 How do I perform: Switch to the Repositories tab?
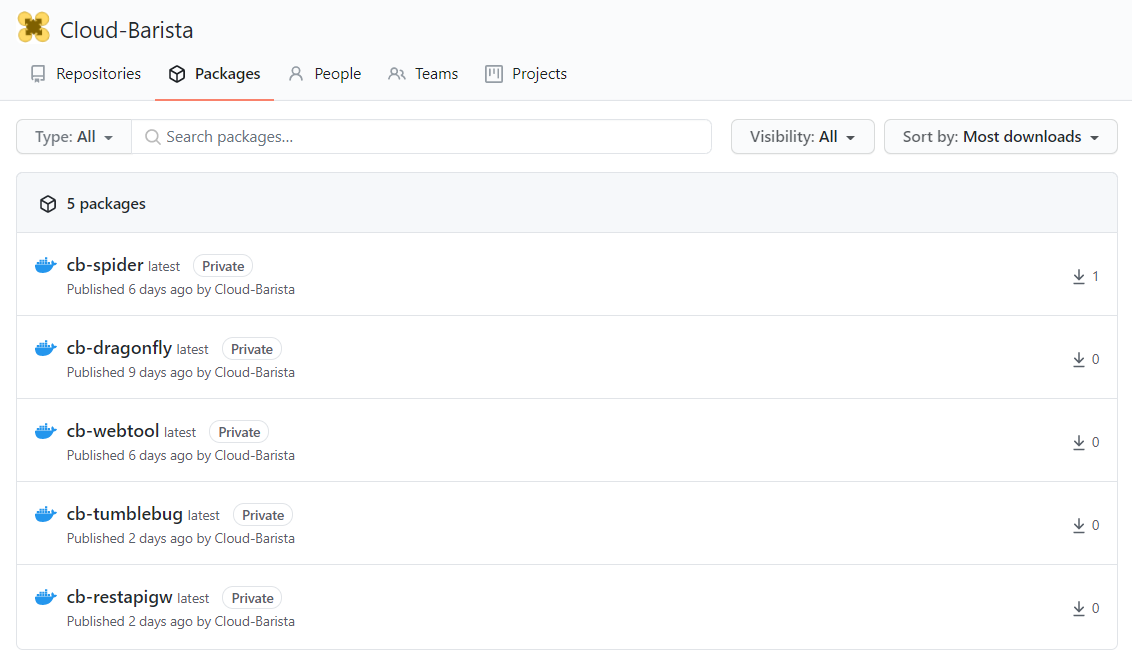coord(86,74)
